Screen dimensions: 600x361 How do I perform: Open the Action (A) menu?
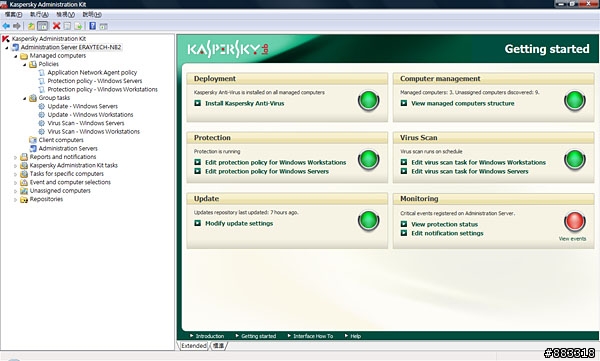(39, 15)
